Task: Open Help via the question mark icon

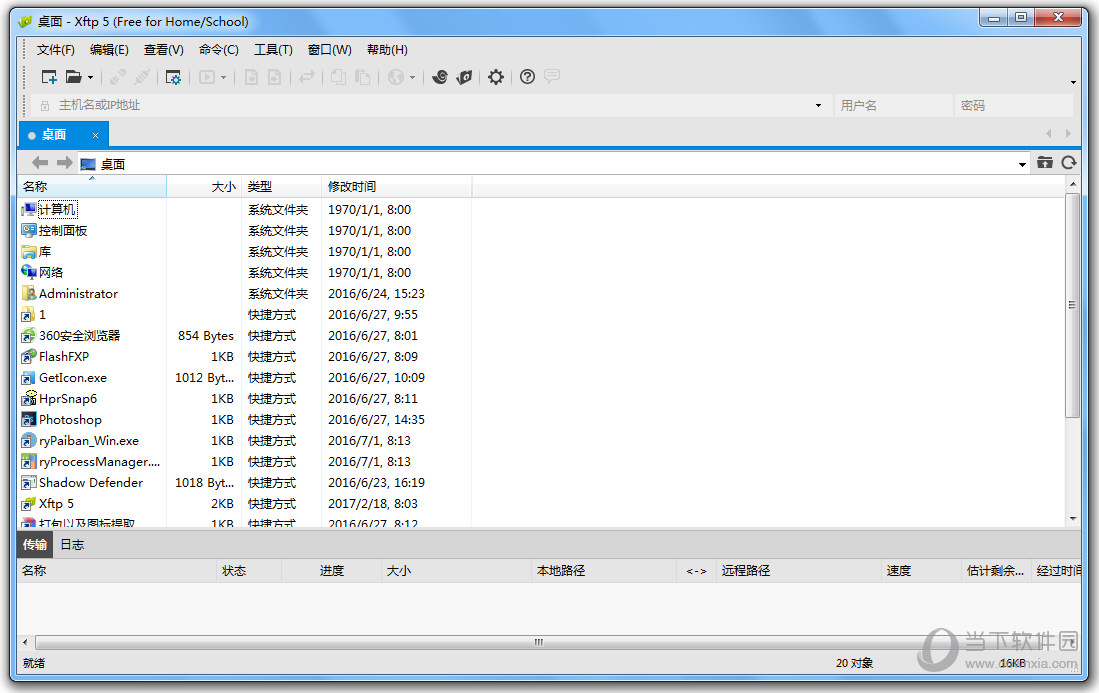Action: [527, 77]
